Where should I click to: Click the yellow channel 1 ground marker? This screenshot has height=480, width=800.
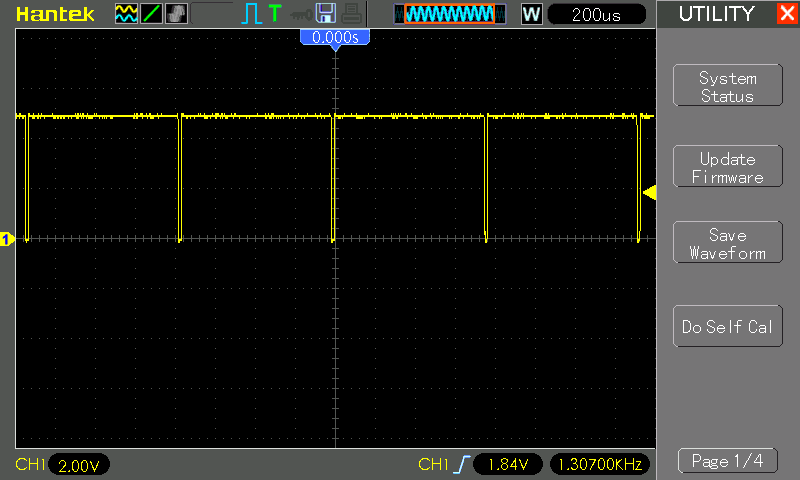(x=7, y=239)
